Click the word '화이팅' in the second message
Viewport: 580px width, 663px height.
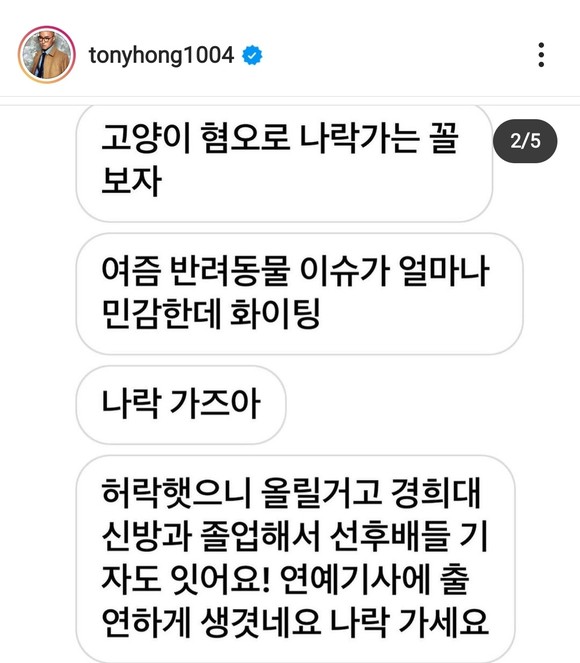click(x=275, y=314)
